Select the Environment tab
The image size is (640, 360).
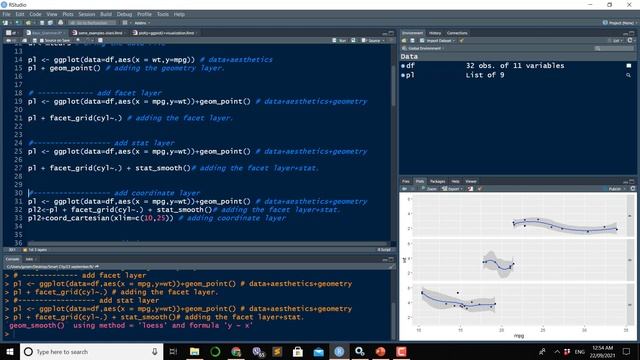click(x=412, y=33)
